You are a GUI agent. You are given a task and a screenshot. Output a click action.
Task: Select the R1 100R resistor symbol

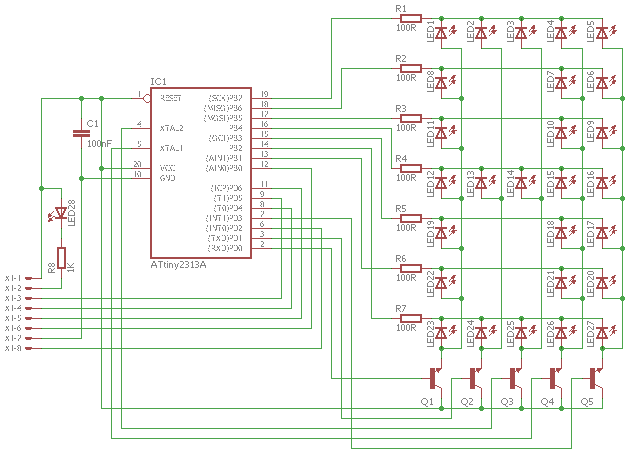point(408,19)
